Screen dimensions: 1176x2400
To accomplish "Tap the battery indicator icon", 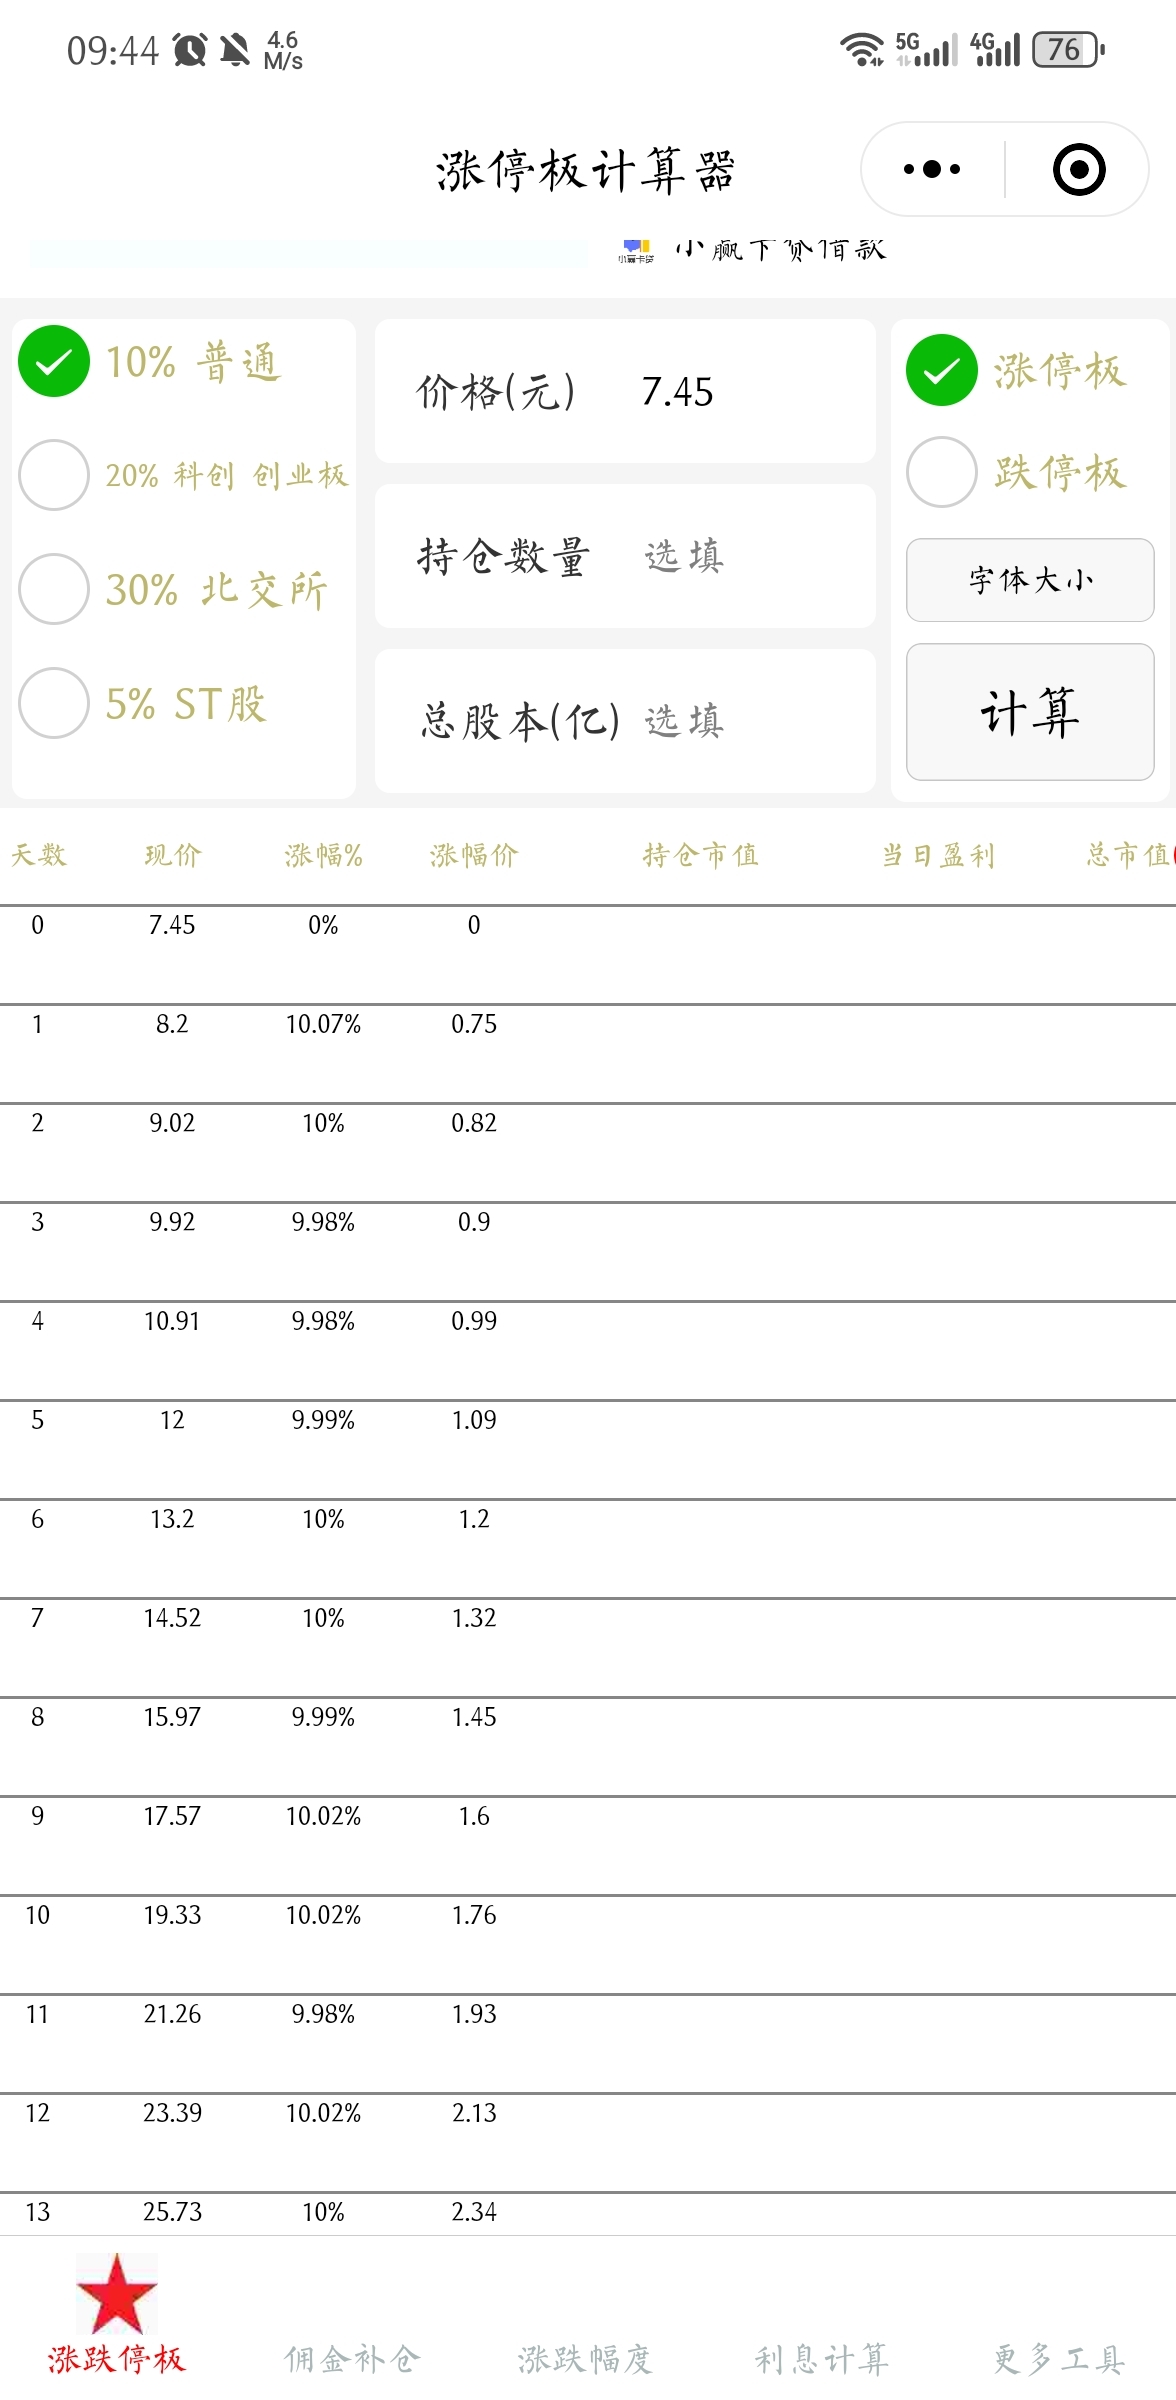I will [x=1069, y=49].
